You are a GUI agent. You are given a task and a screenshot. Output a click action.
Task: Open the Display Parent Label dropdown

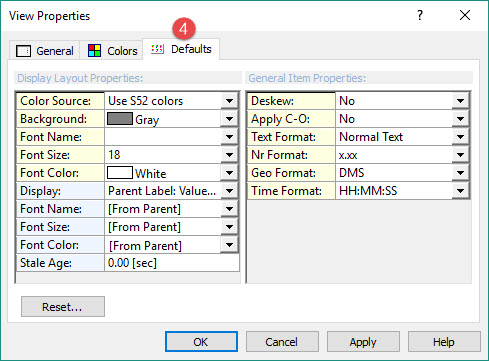click(x=229, y=191)
